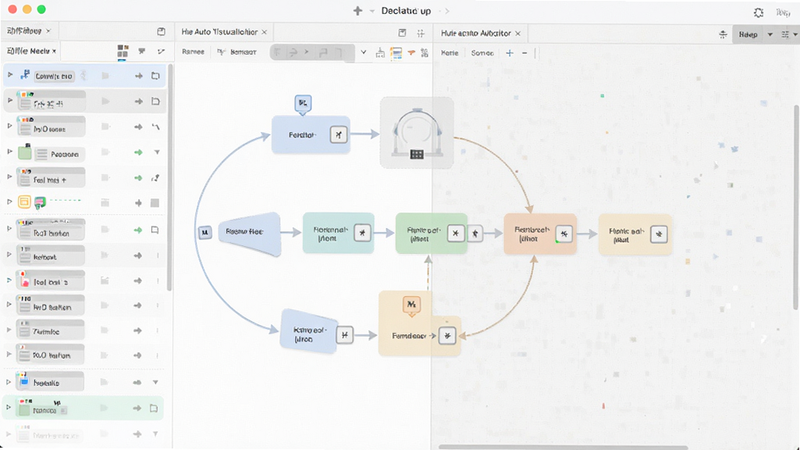
Task: Click the headphone device node in the diagram
Action: 417,133
